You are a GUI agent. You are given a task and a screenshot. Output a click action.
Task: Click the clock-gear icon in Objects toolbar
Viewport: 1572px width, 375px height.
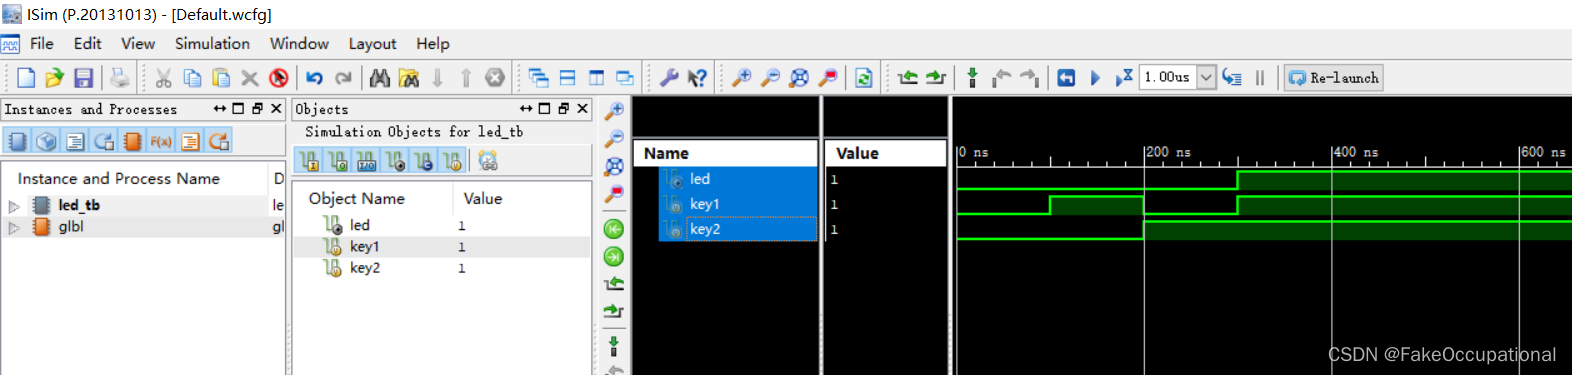tap(488, 161)
